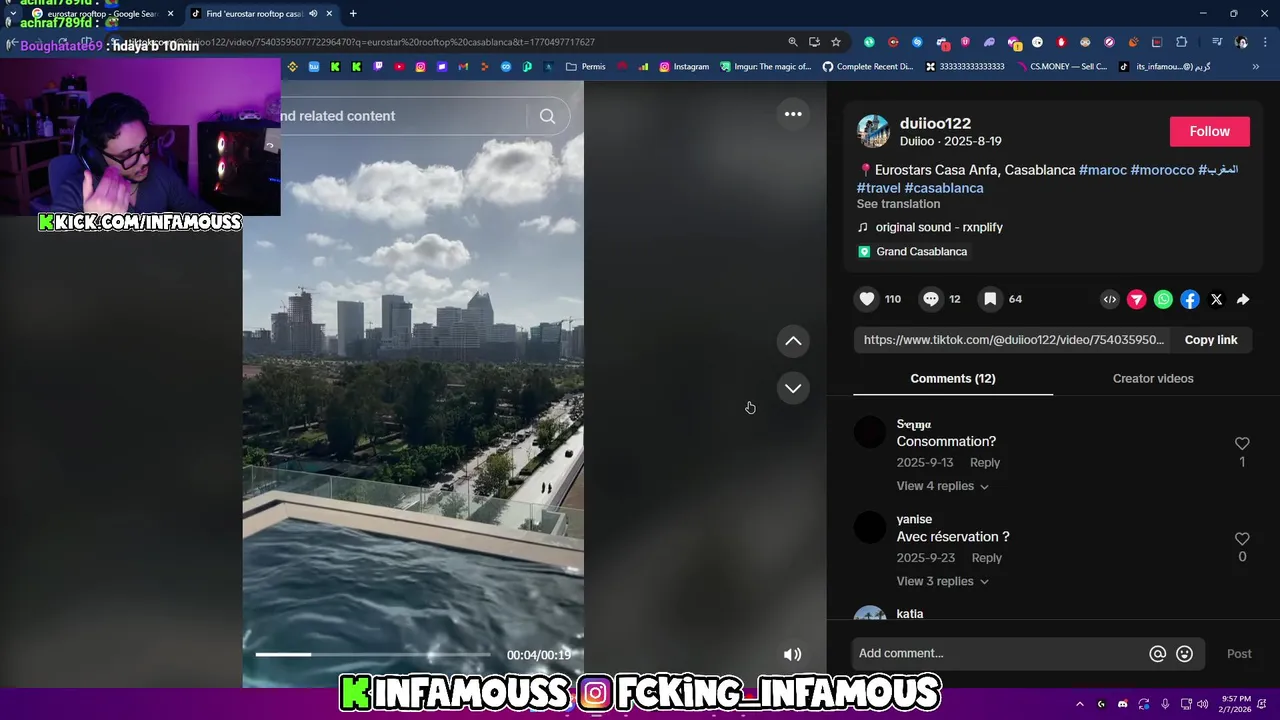The height and width of the screenshot is (720, 1280).
Task: Show more bookmarks chevron
Action: [x=1255, y=67]
